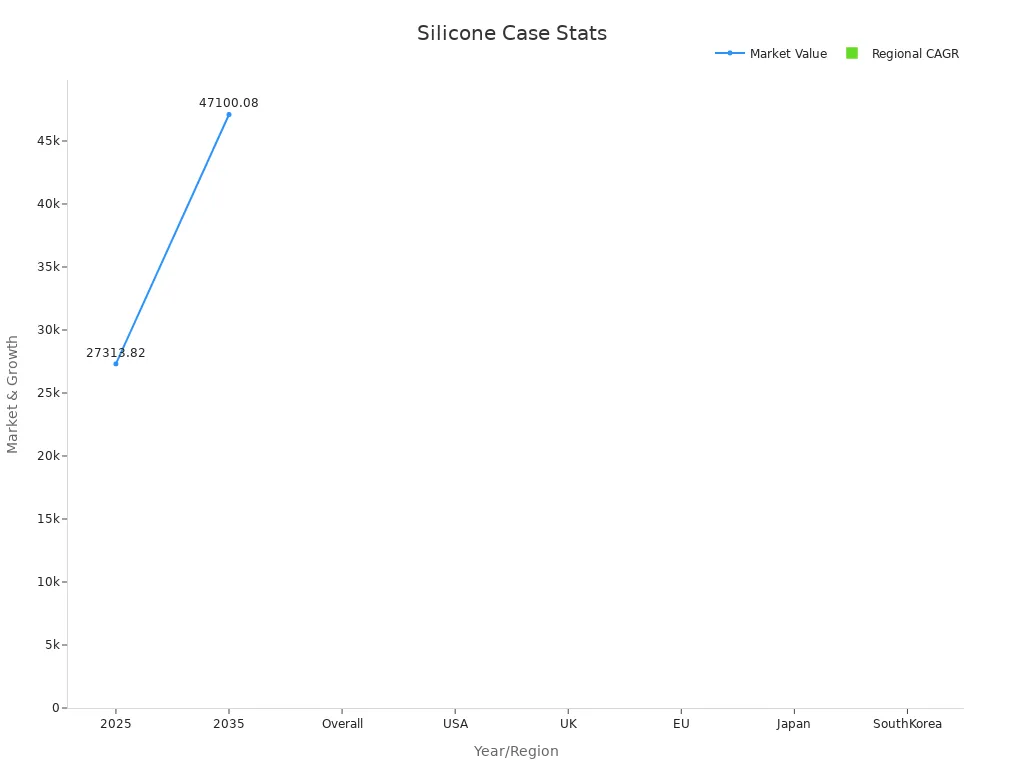Click the UK x-axis label
Screen dimensions: 1024x768
click(x=568, y=724)
